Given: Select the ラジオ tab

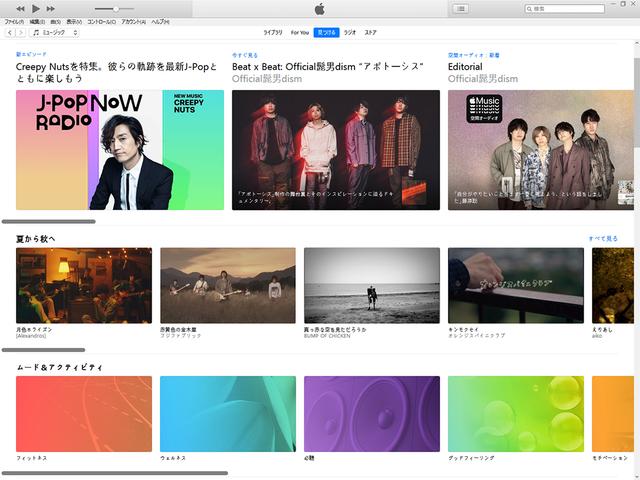Looking at the screenshot, I should pyautogui.click(x=350, y=33).
